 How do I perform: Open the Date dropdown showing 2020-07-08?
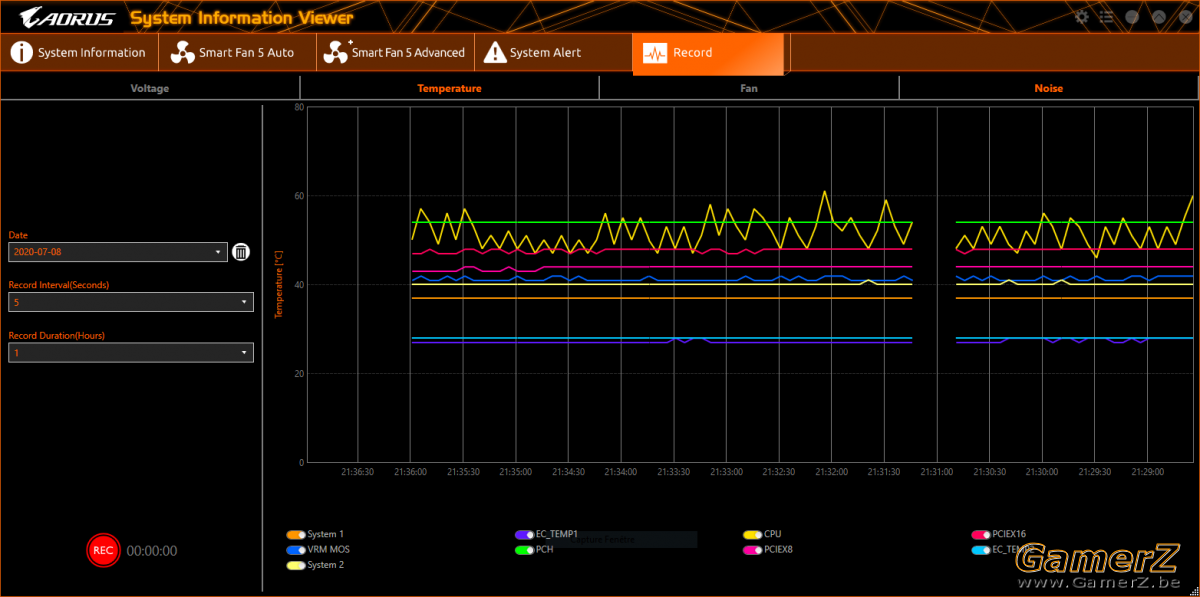(x=118, y=252)
